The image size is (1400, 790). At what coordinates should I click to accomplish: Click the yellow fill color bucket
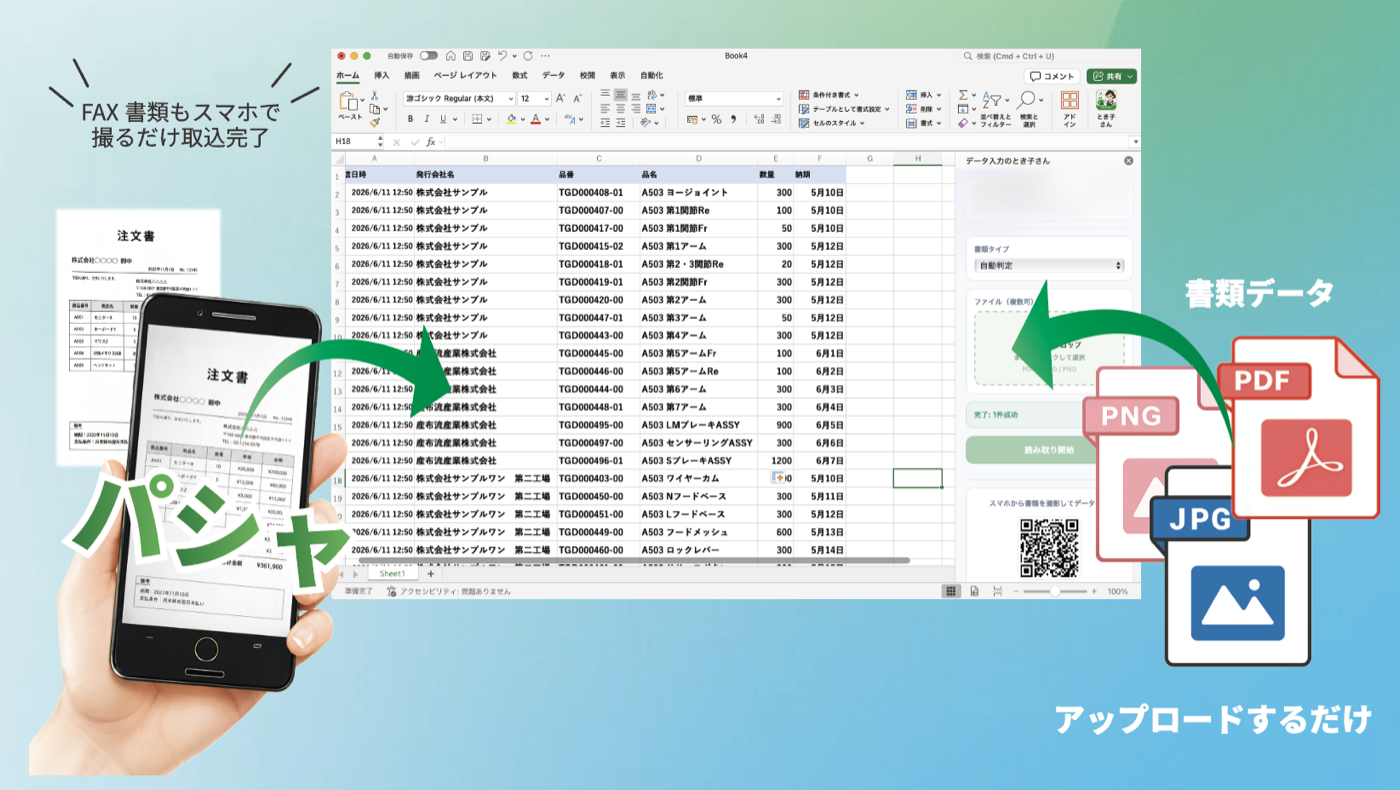click(511, 119)
